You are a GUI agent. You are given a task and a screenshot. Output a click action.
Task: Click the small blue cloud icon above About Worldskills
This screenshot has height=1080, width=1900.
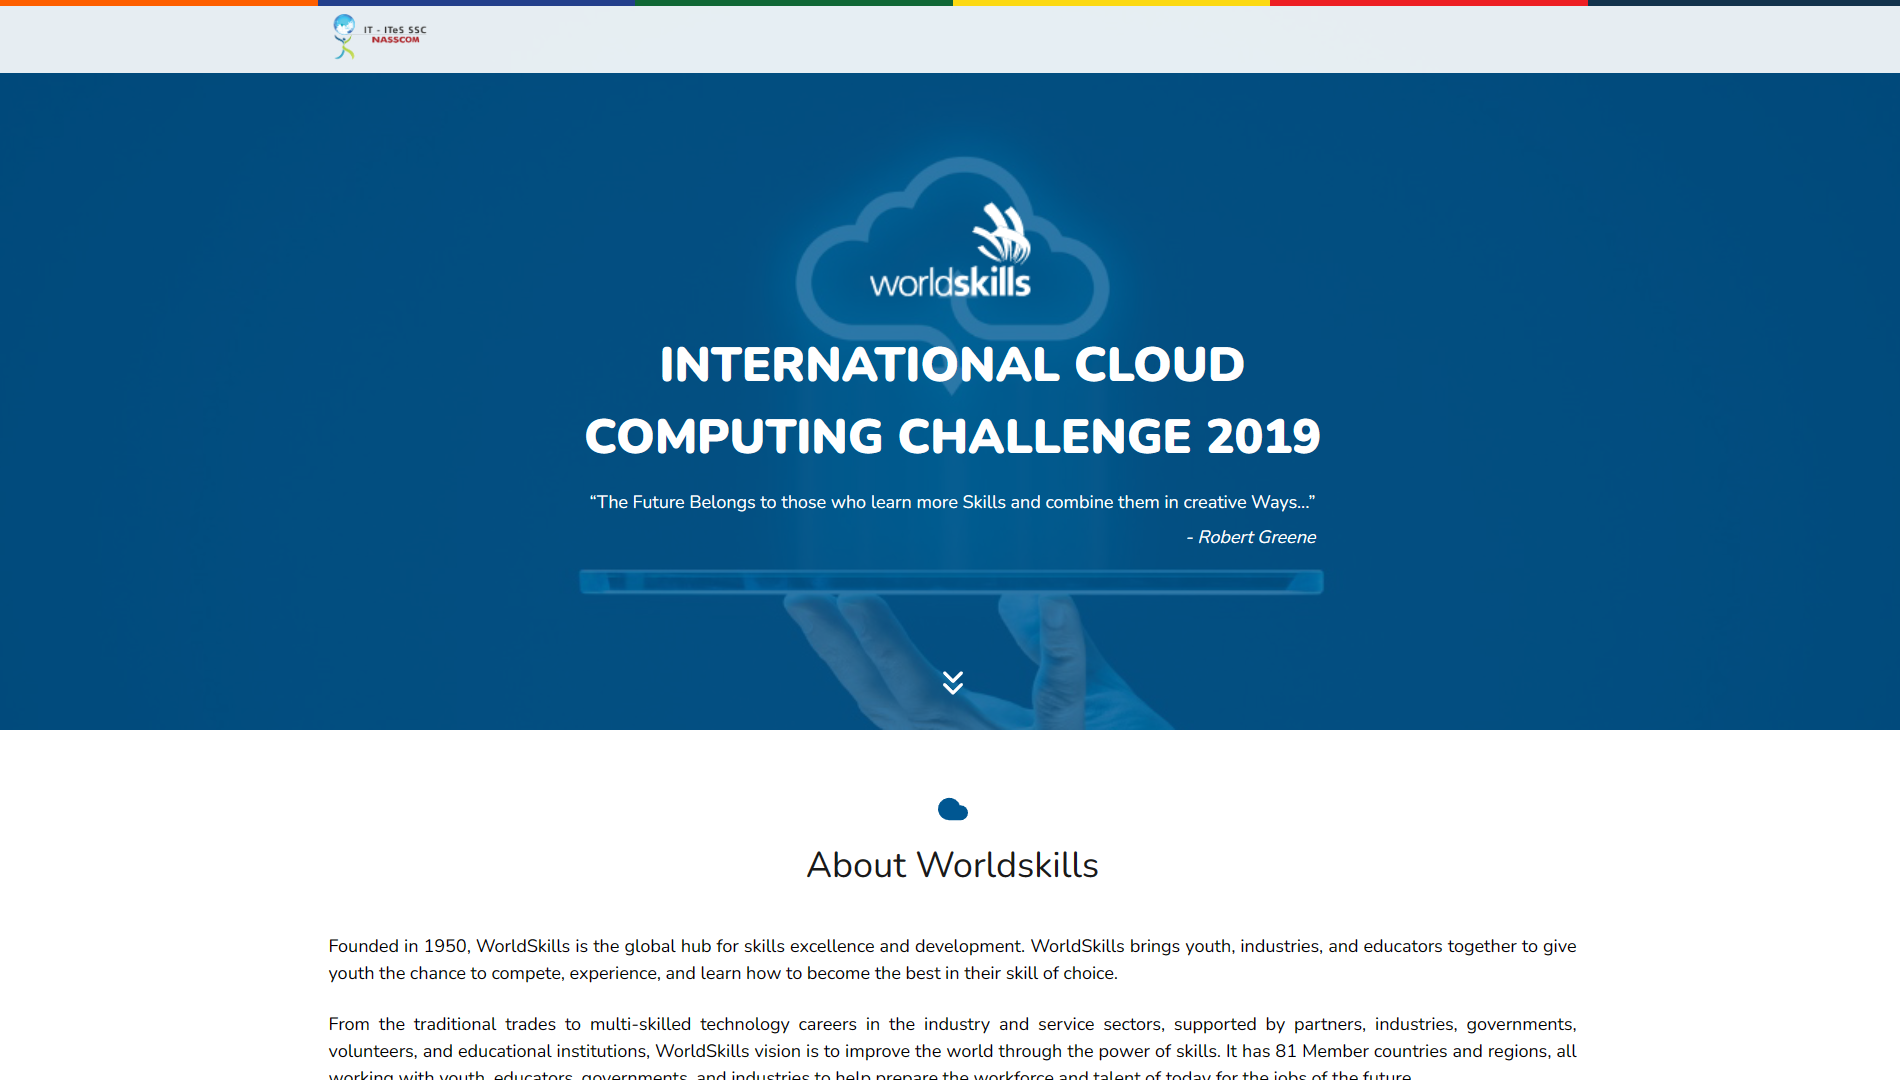coord(952,808)
